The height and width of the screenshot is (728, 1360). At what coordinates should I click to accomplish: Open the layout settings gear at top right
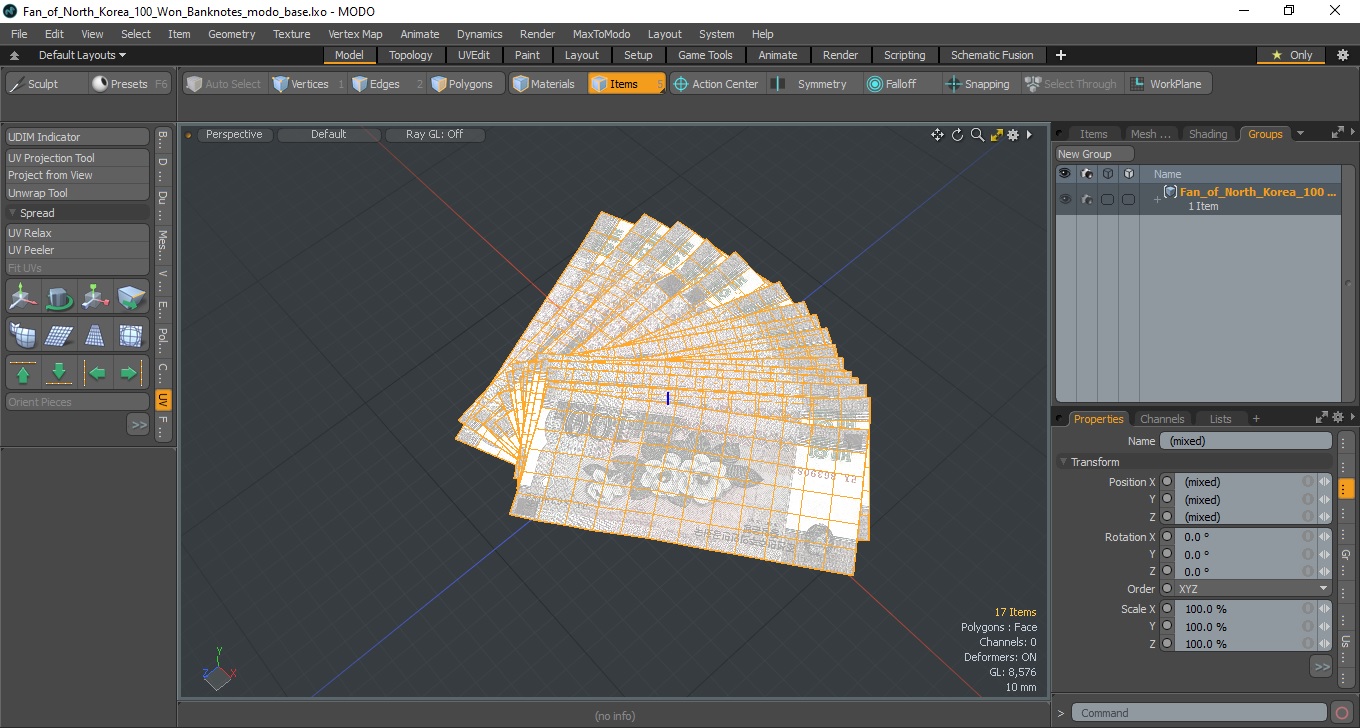(1343, 55)
